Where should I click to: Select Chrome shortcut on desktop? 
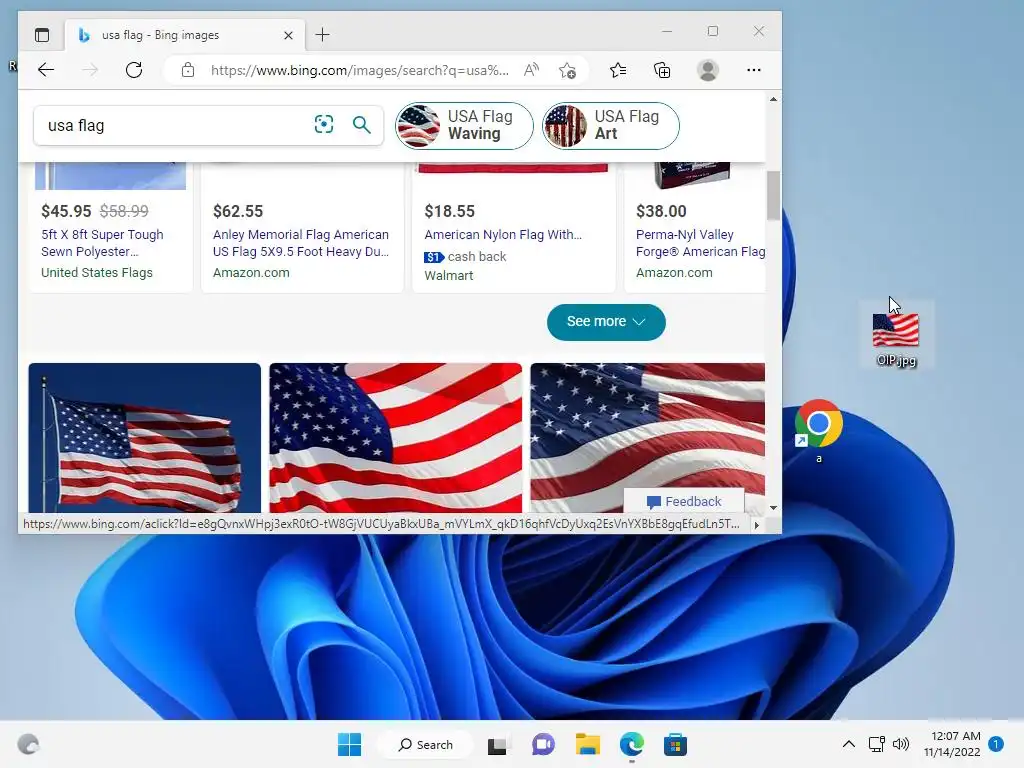click(818, 431)
